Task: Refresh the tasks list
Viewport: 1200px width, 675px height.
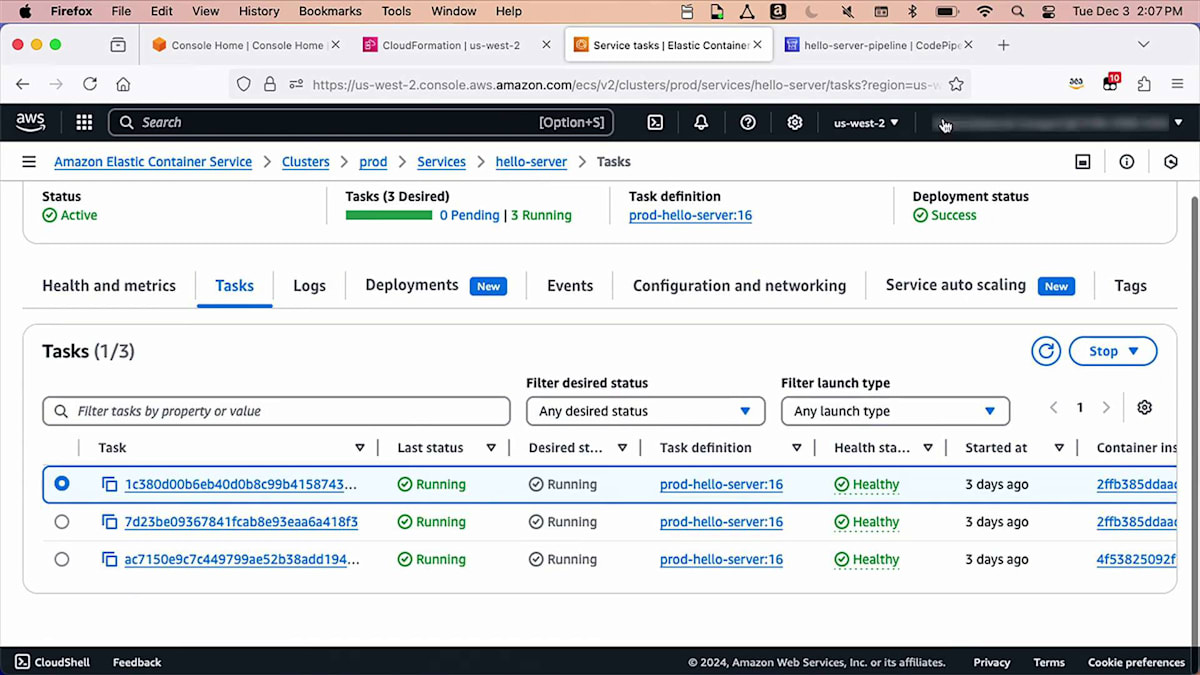Action: (x=1046, y=351)
